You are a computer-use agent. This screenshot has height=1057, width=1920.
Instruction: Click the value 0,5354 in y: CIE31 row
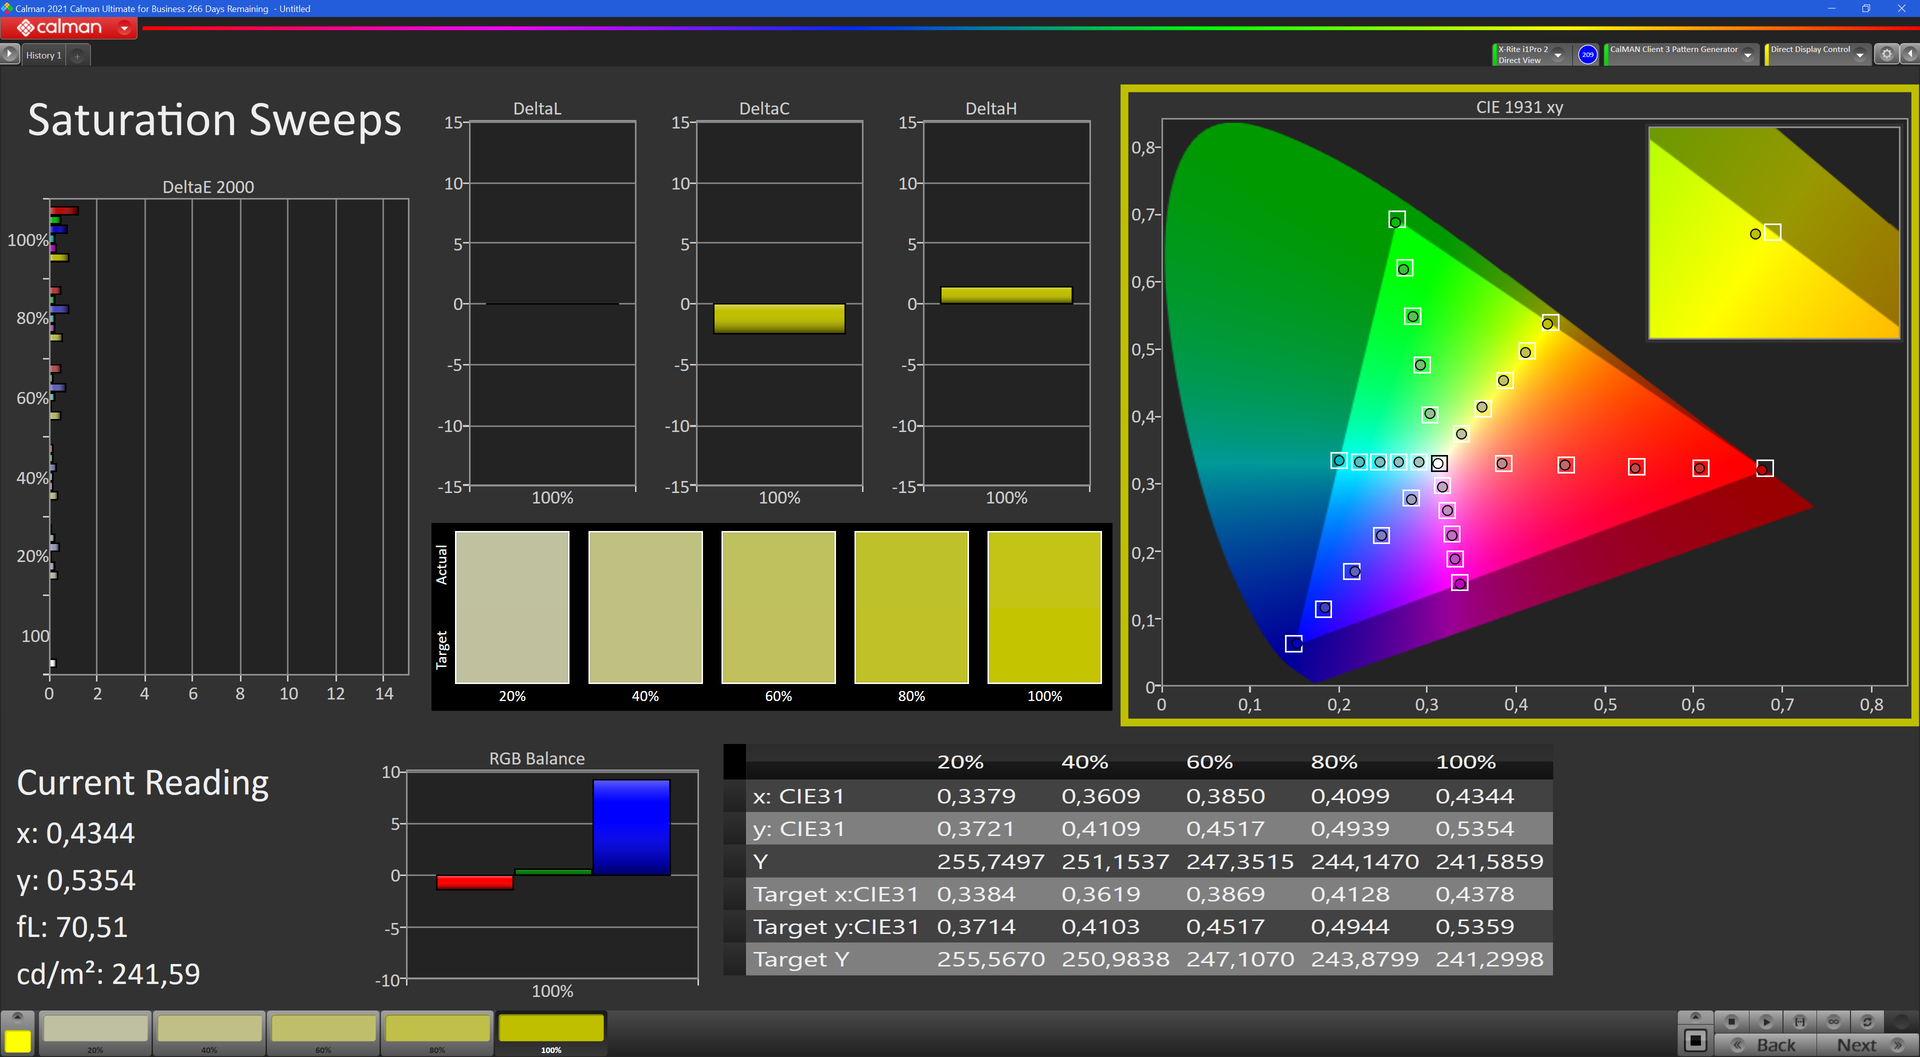point(1475,829)
